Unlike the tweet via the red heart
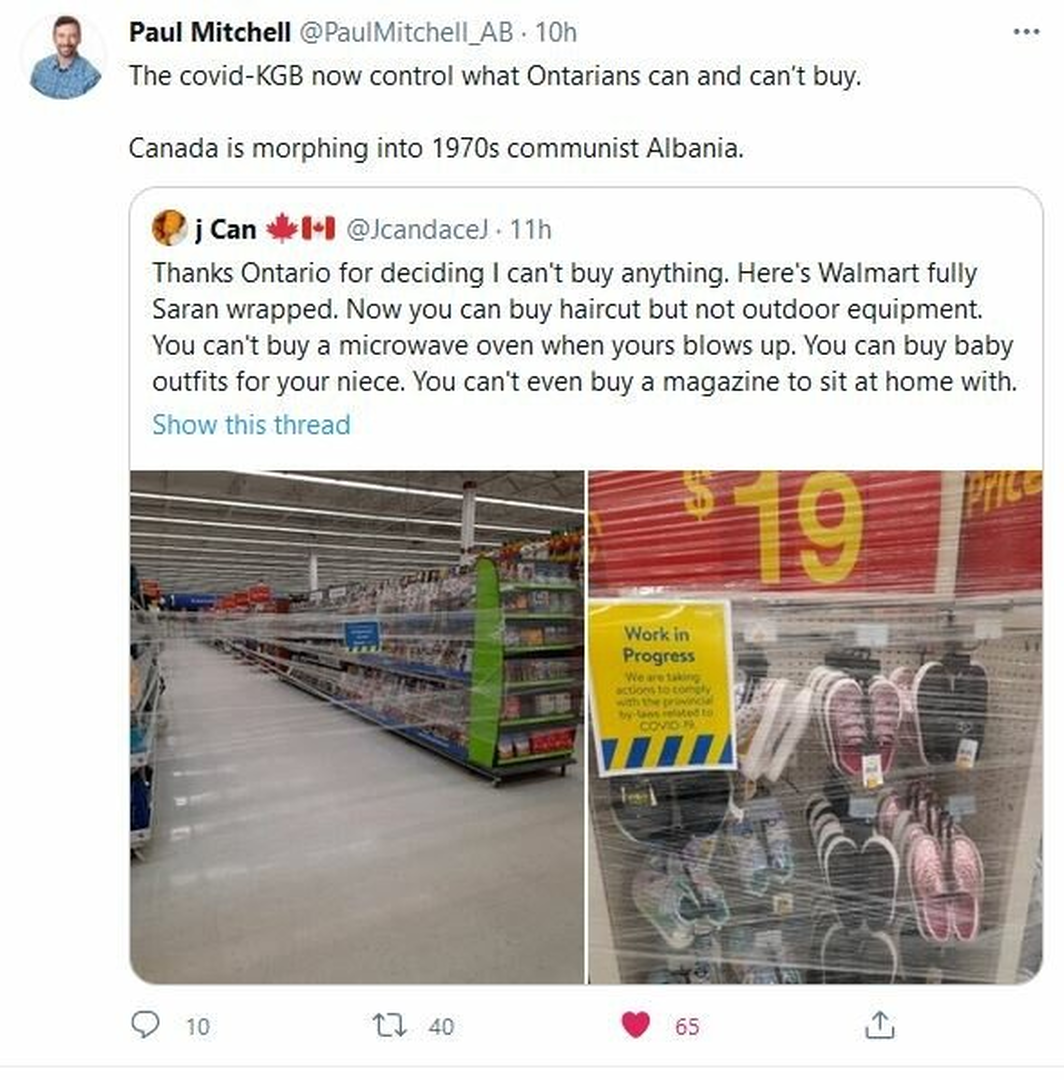This screenshot has height=1080, width=1064. click(635, 1024)
